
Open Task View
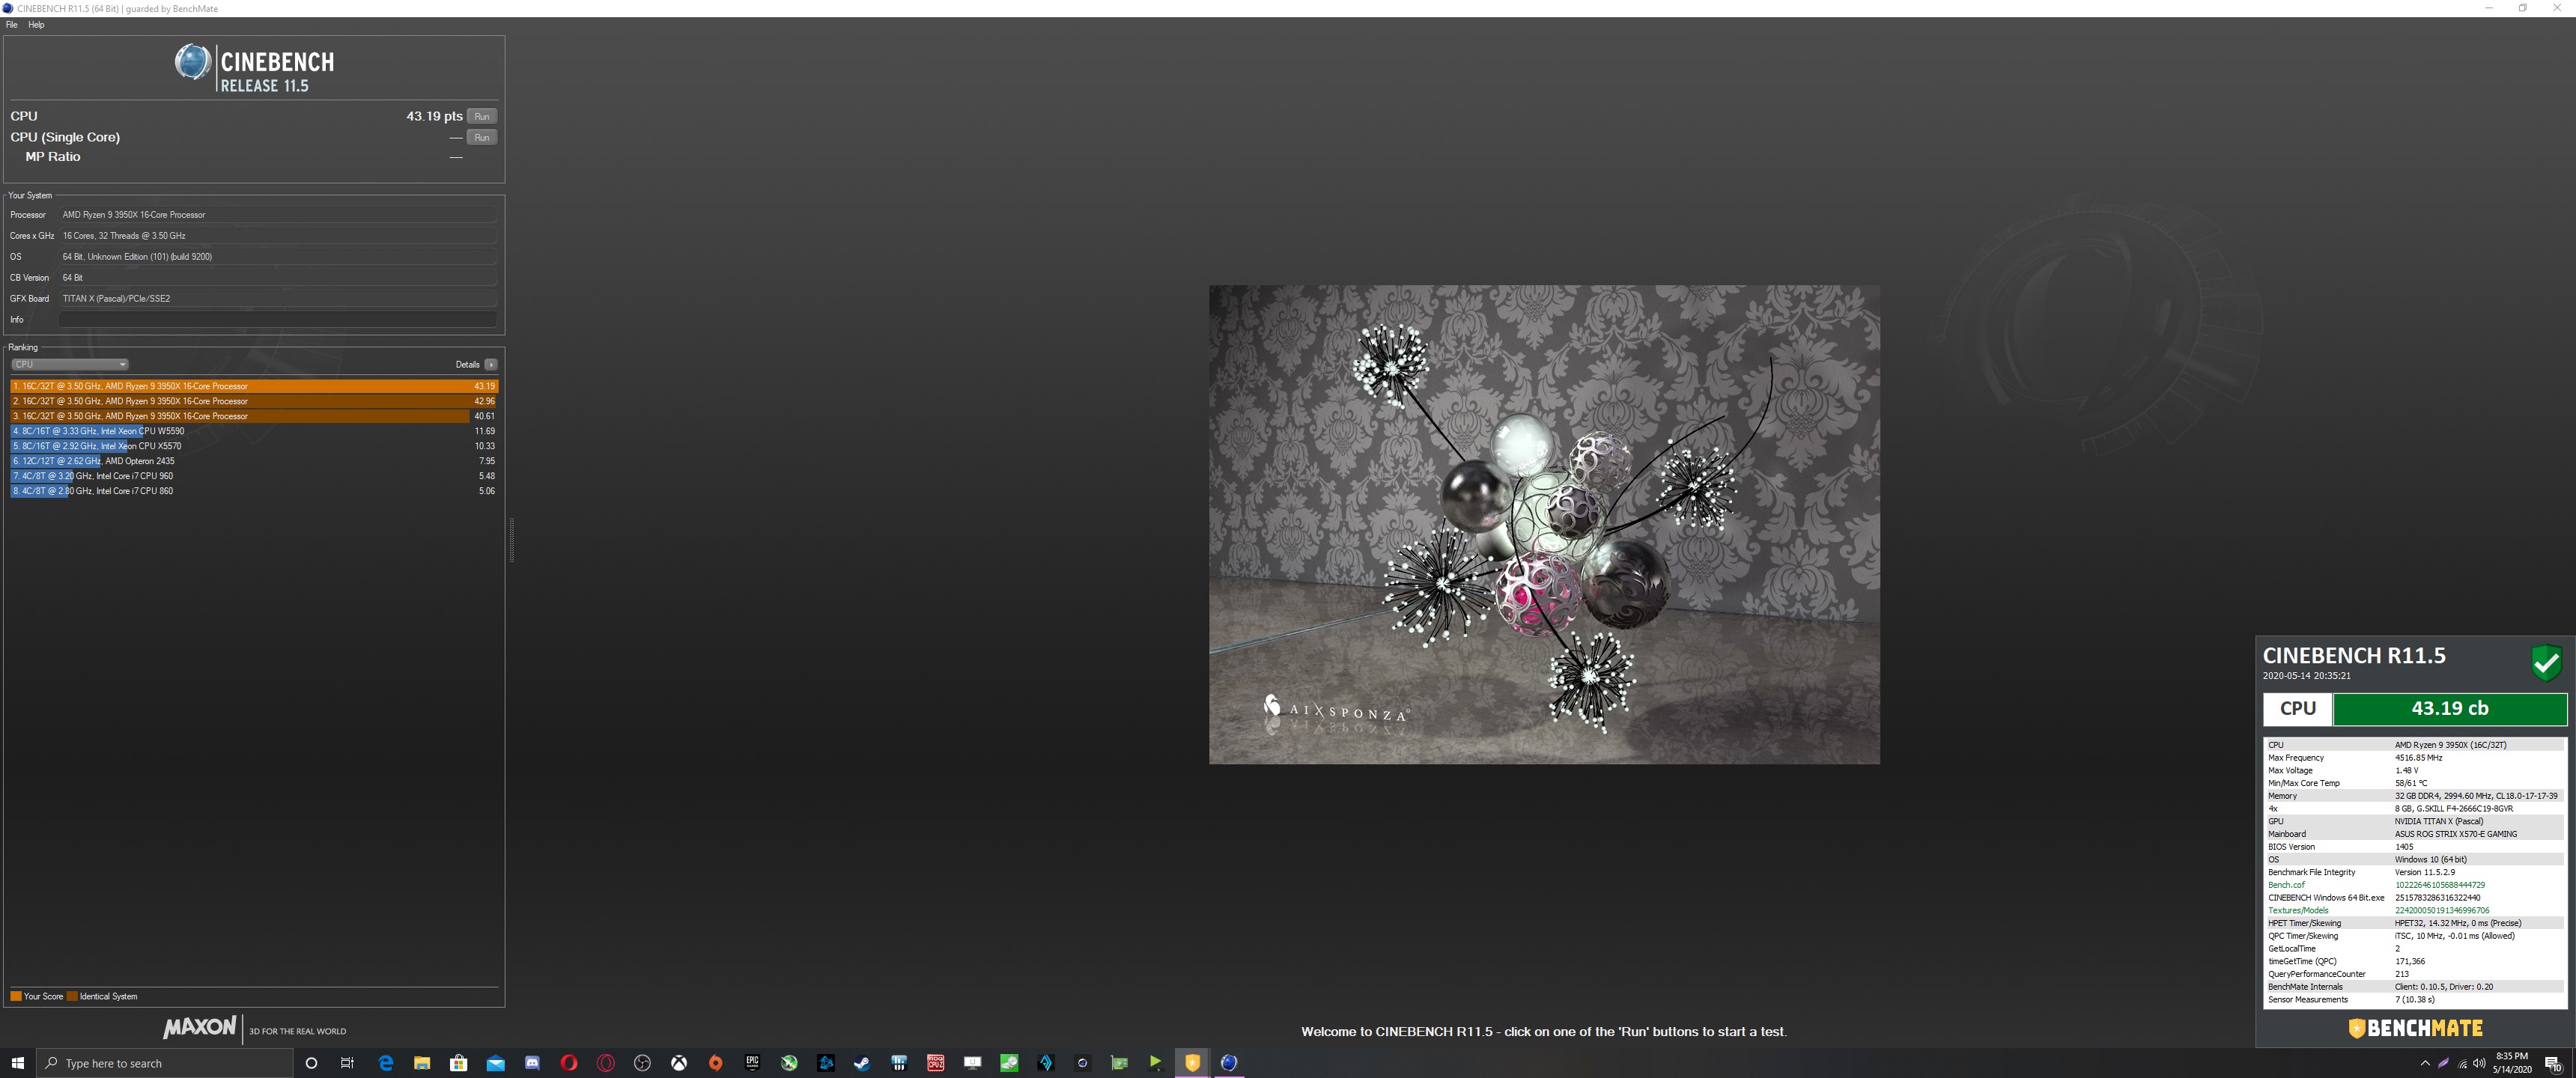[347, 1063]
